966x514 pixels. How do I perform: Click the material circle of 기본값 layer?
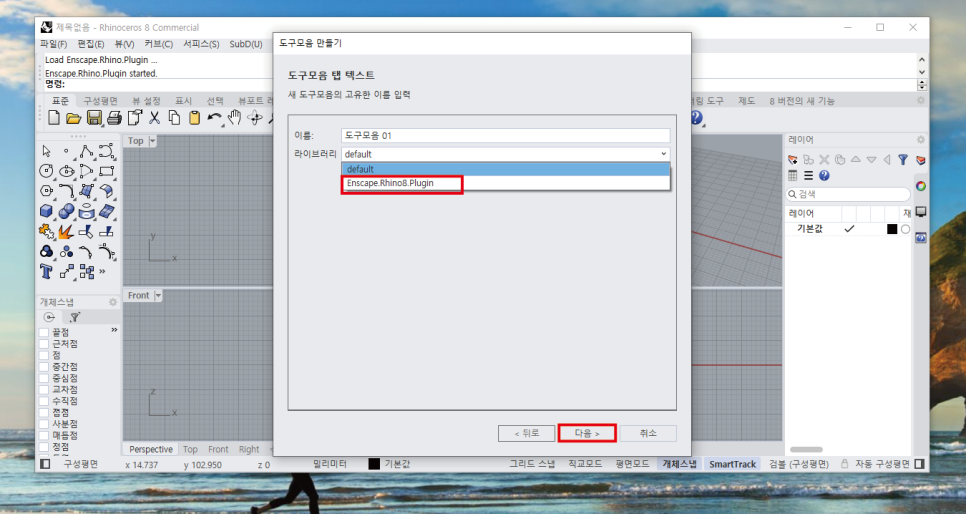click(x=905, y=229)
